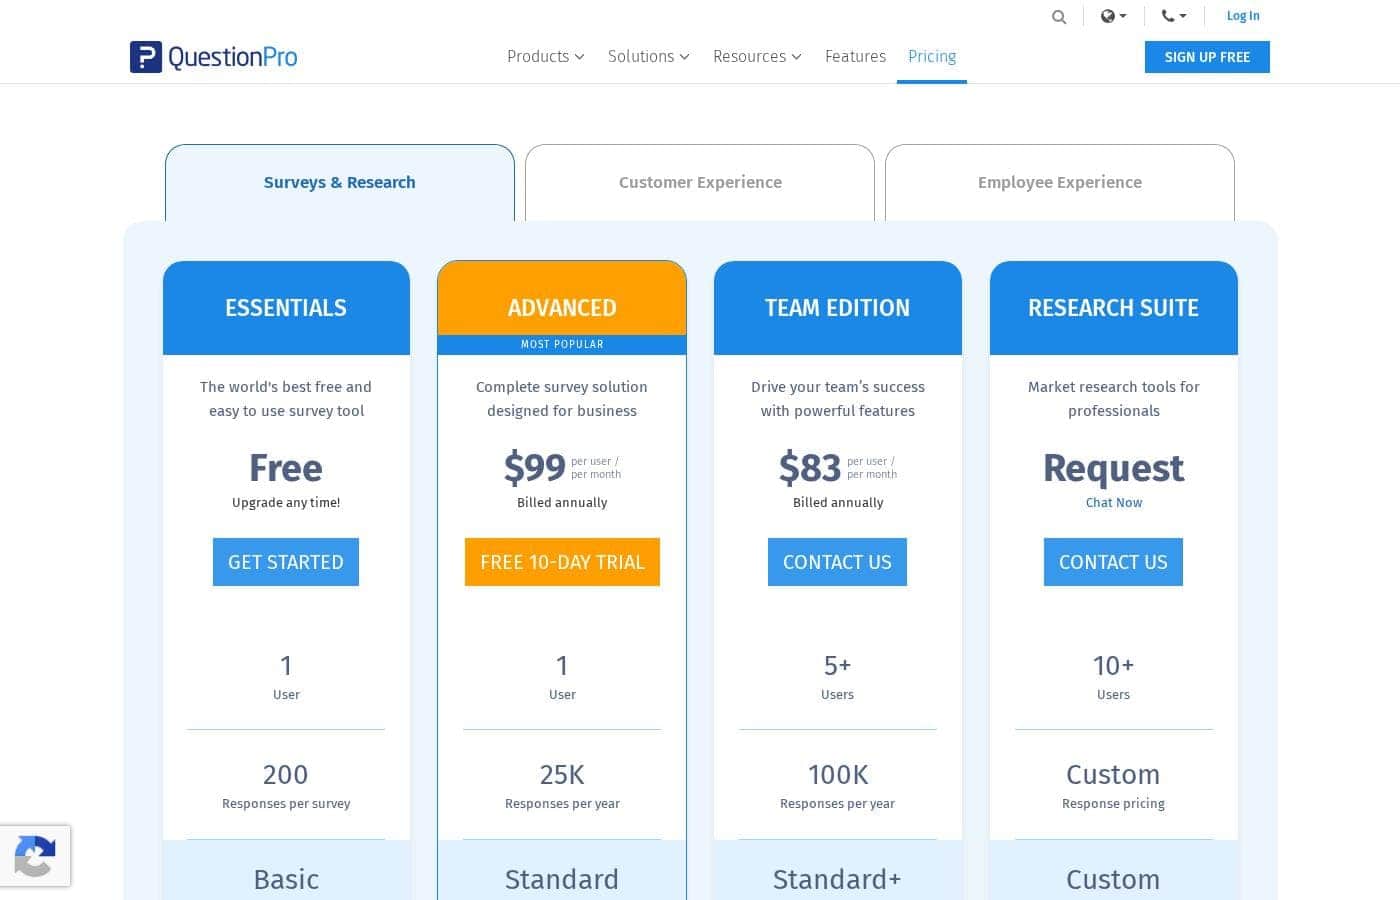Viewport: 1400px width, 900px height.
Task: Click the Upgrade any time! text
Action: (x=286, y=503)
